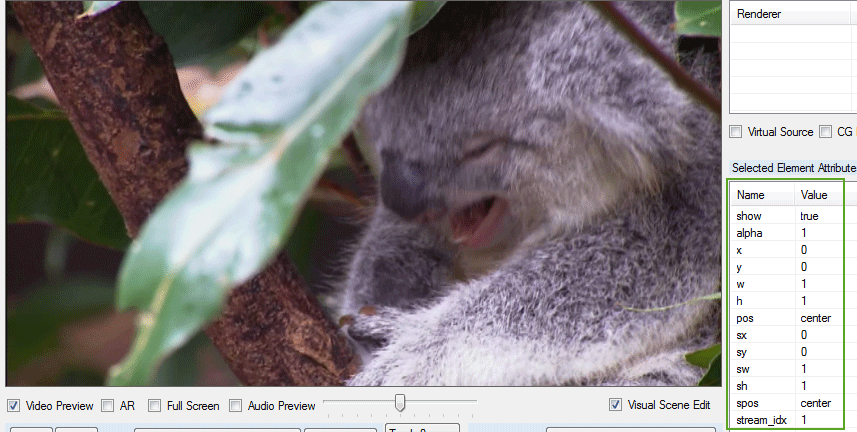Select the 'sy' attribute name
Screen dimensions: 857x432
coord(742,352)
